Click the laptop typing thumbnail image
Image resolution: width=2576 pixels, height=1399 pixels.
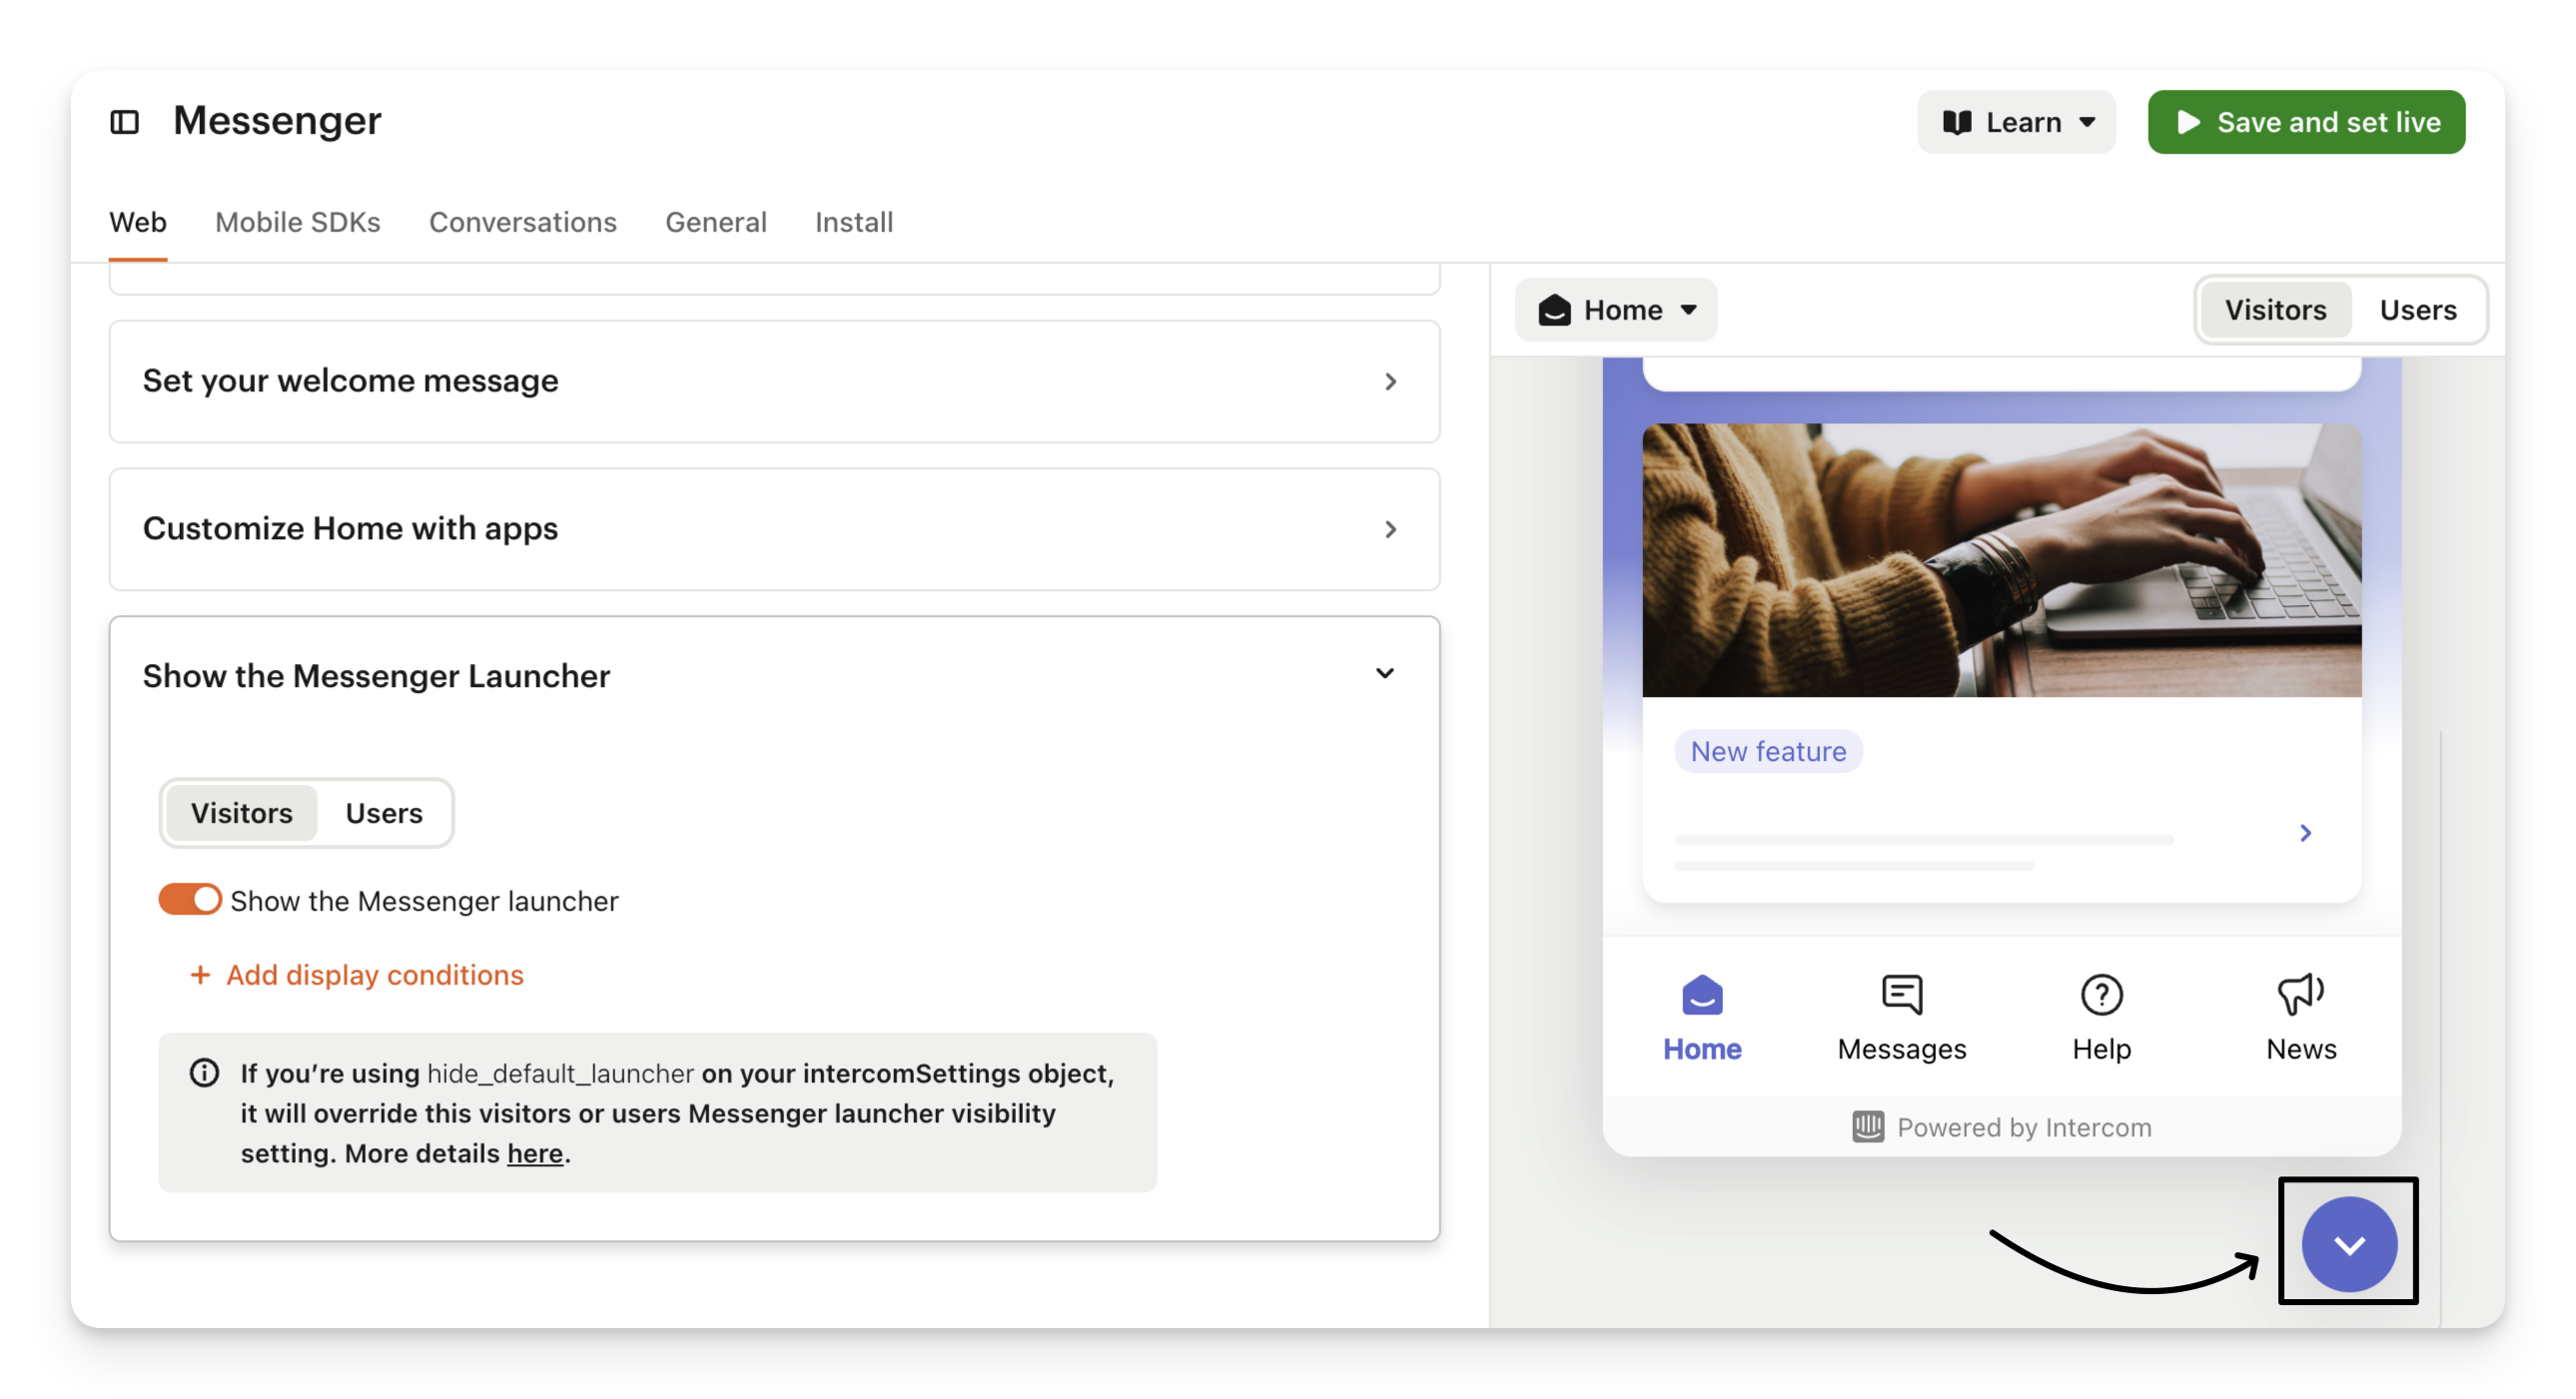tap(2001, 560)
